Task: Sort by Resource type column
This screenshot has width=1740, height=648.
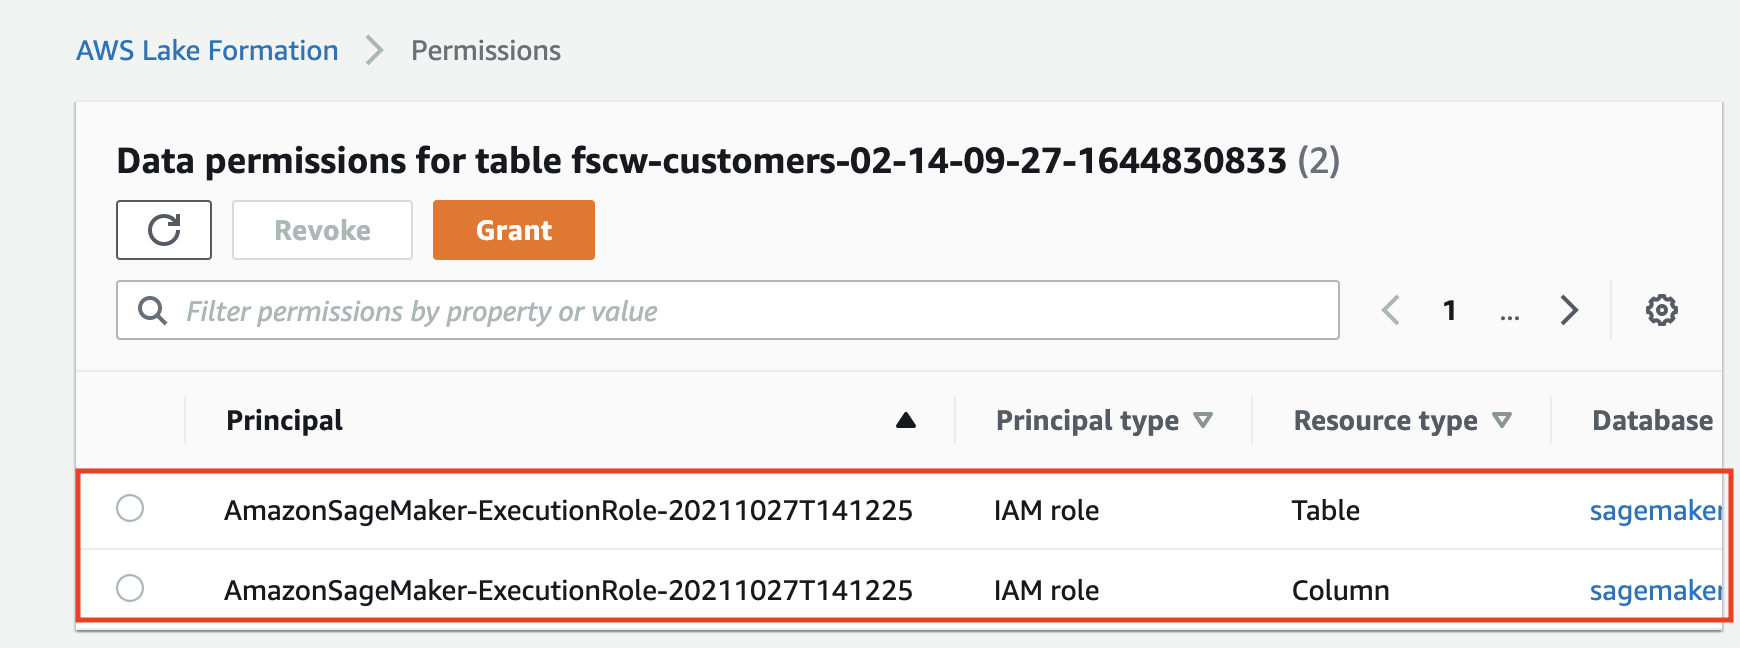Action: point(1402,421)
